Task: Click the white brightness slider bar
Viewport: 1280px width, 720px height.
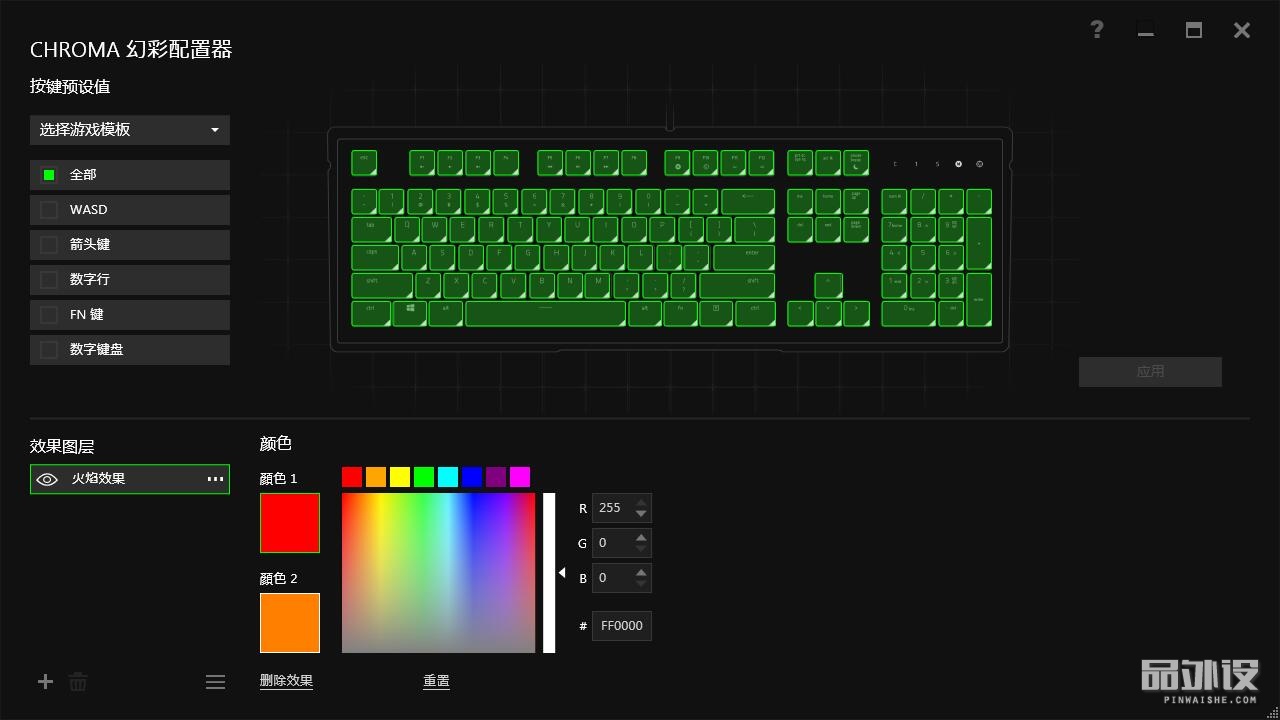Action: pyautogui.click(x=549, y=573)
